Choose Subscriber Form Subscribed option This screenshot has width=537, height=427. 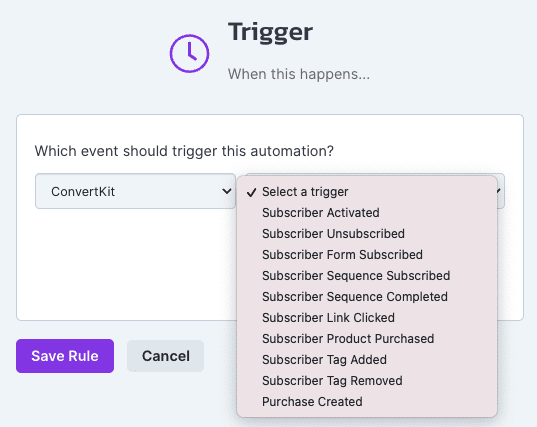pos(366,255)
